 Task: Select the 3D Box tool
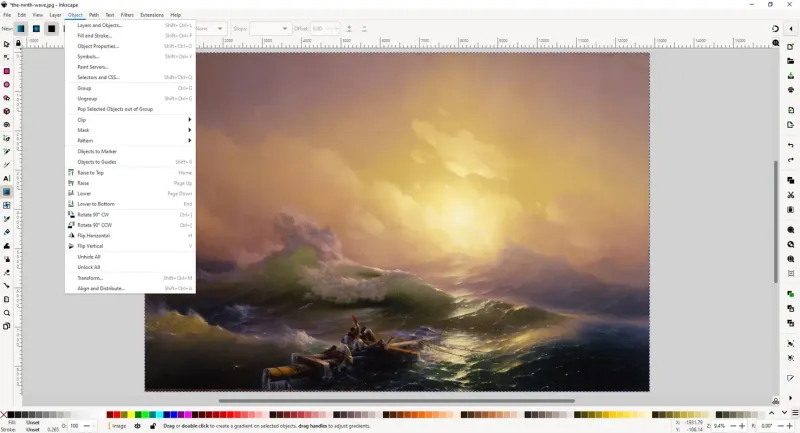7,111
